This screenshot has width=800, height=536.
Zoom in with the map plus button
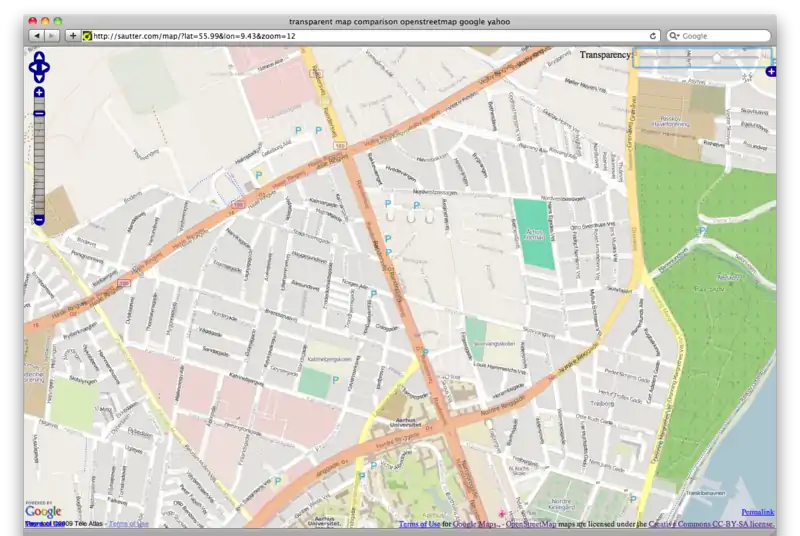(39, 93)
